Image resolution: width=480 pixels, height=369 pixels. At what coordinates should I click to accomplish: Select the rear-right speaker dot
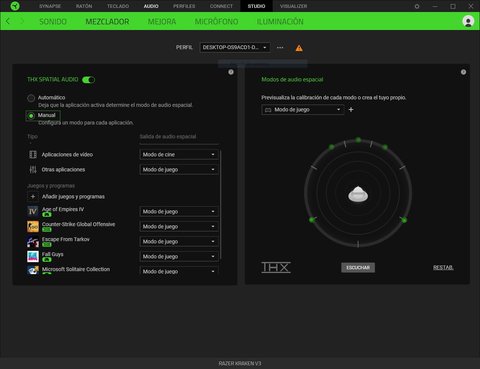pyautogui.click(x=404, y=220)
